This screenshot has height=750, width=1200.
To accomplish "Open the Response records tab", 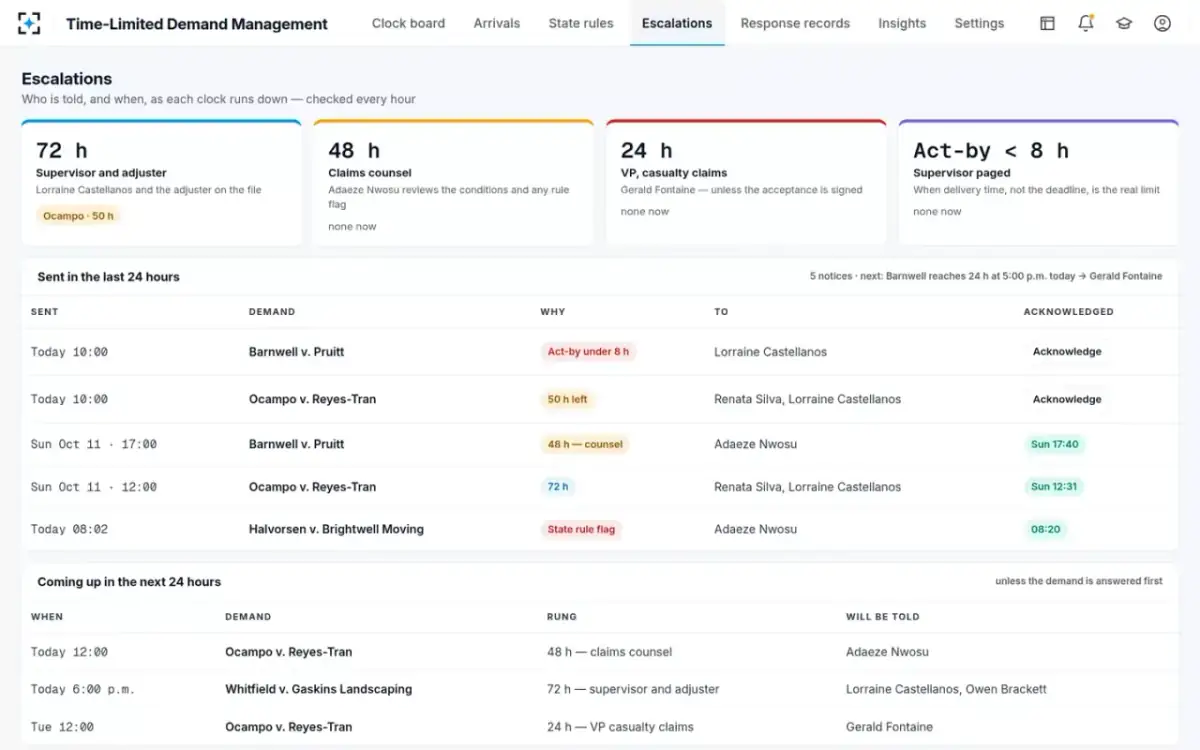I will pyautogui.click(x=795, y=23).
